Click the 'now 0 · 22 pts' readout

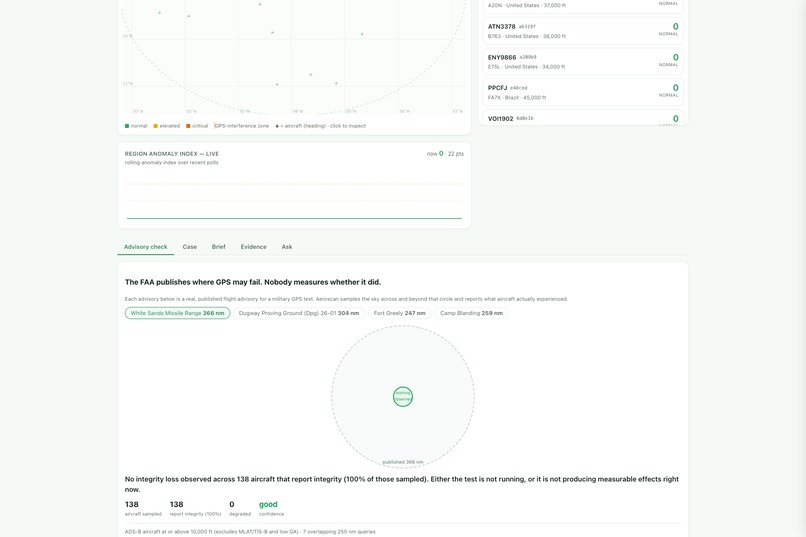click(x=445, y=154)
